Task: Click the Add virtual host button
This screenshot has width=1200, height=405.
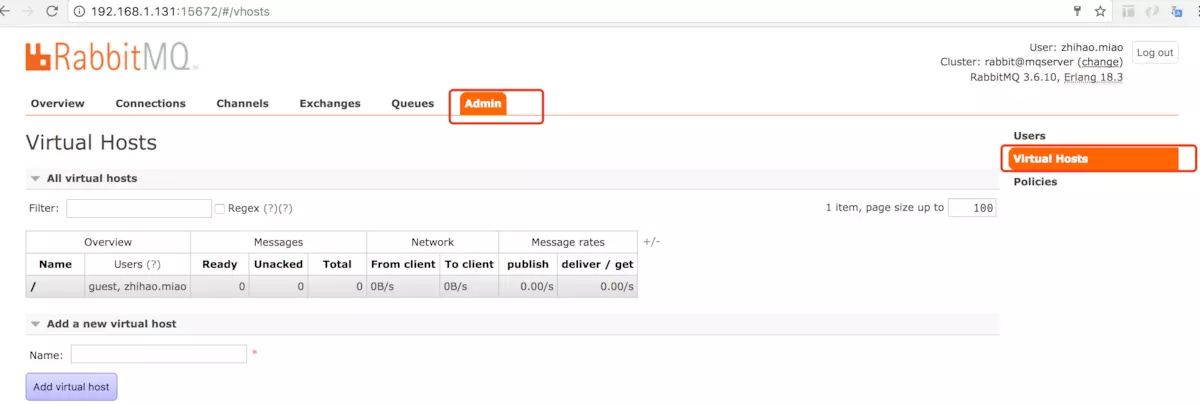Action: tap(71, 387)
